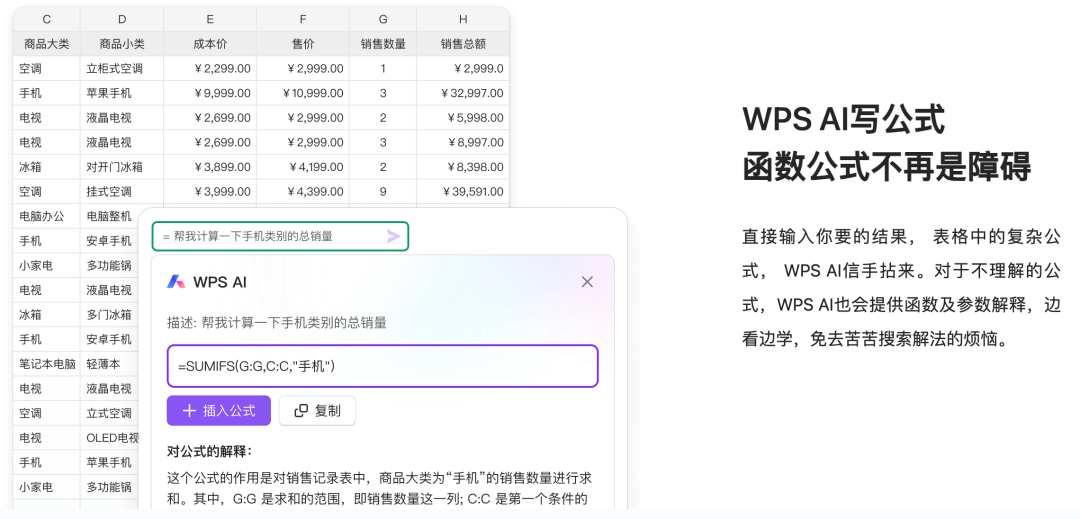Click the 销售数量 header cell
Viewport: 1080px width, 519px height.
point(383,44)
